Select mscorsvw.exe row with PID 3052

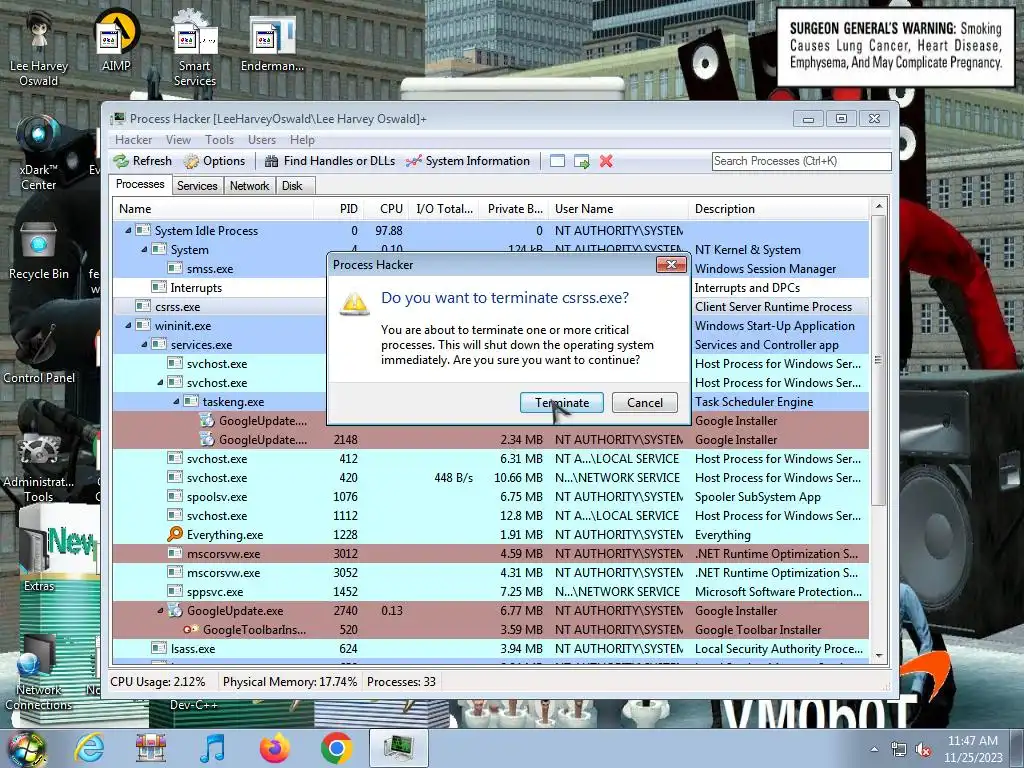coord(491,573)
